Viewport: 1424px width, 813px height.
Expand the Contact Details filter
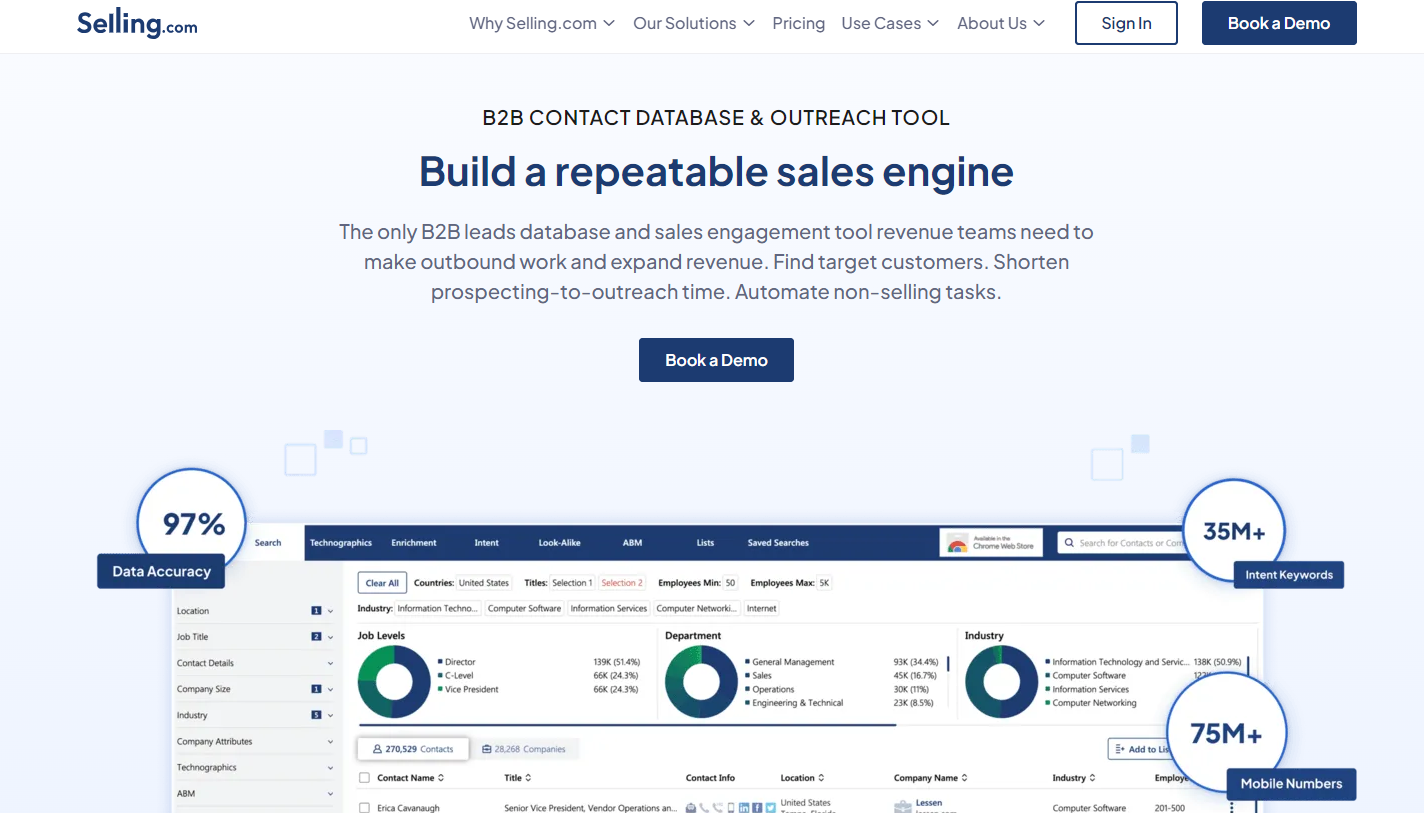255,663
